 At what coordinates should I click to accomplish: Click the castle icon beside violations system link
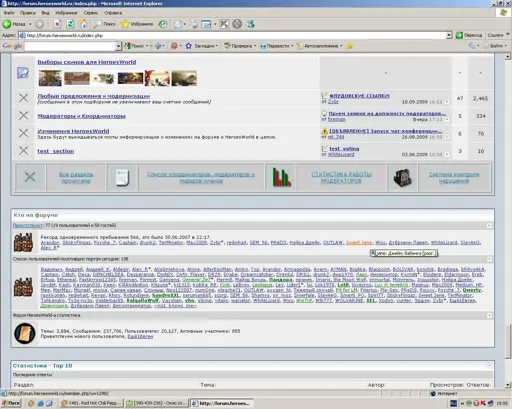point(403,177)
